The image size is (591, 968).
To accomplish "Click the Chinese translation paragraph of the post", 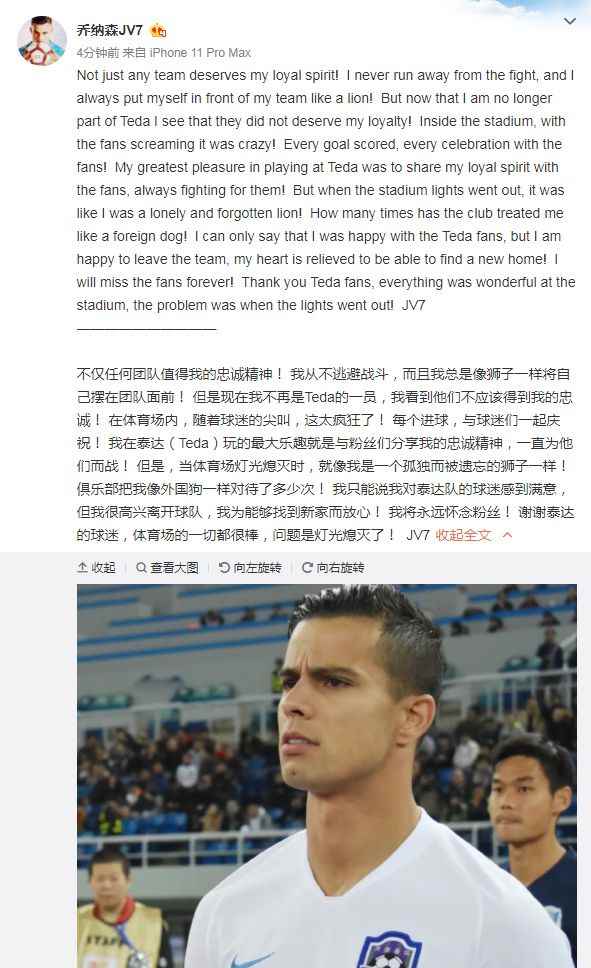I will pos(325,454).
